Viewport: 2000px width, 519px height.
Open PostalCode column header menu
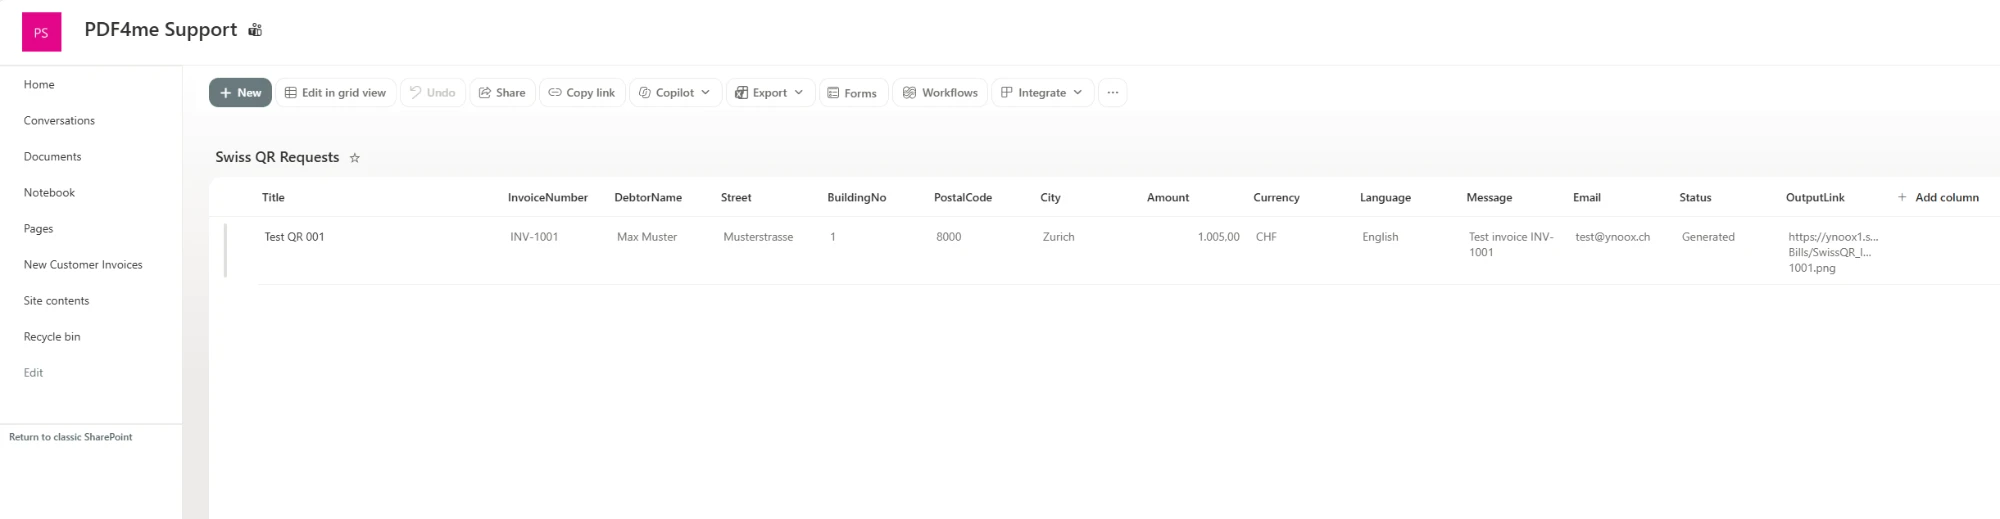pyautogui.click(x=963, y=198)
